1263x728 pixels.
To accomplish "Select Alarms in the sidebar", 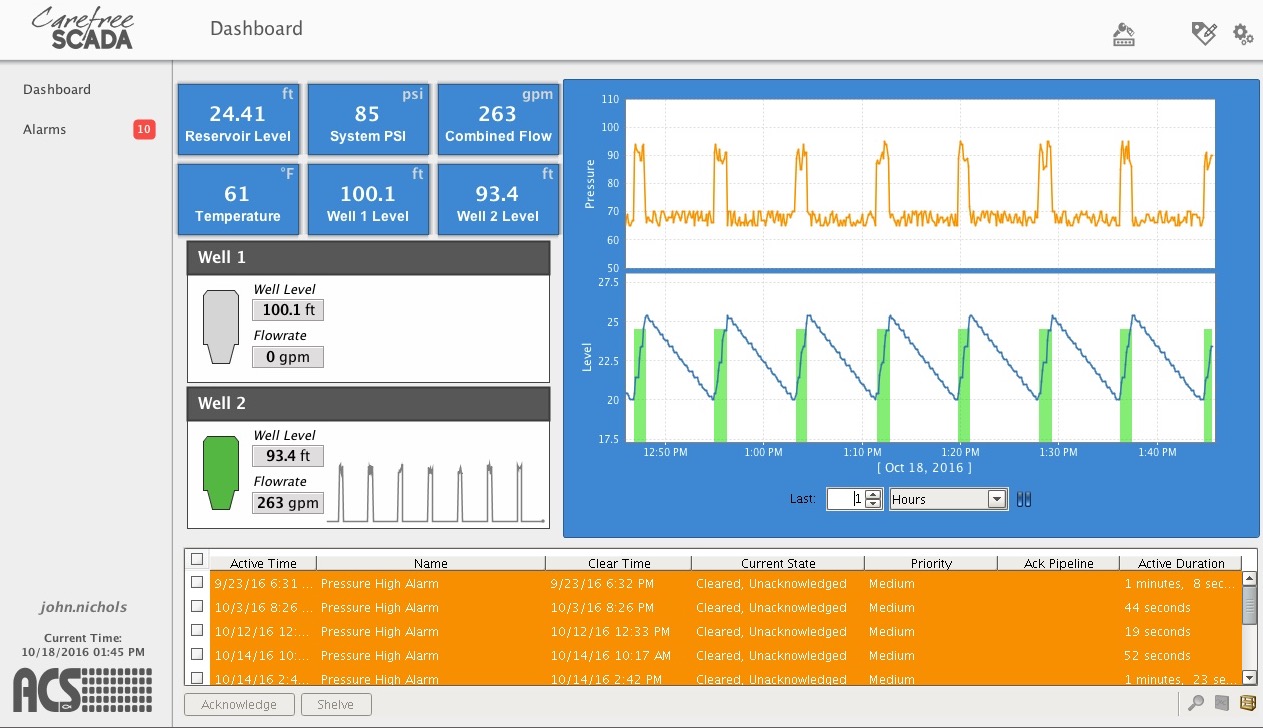I will point(44,129).
